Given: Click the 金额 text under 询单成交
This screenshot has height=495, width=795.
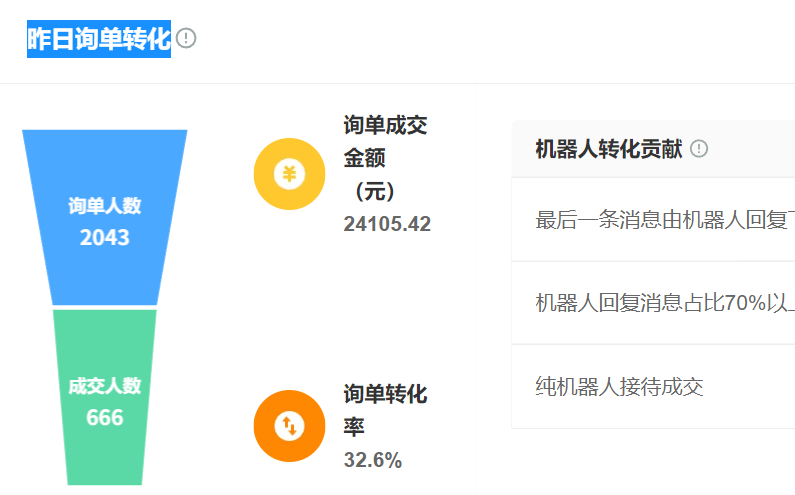Looking at the screenshot, I should tap(364, 158).
